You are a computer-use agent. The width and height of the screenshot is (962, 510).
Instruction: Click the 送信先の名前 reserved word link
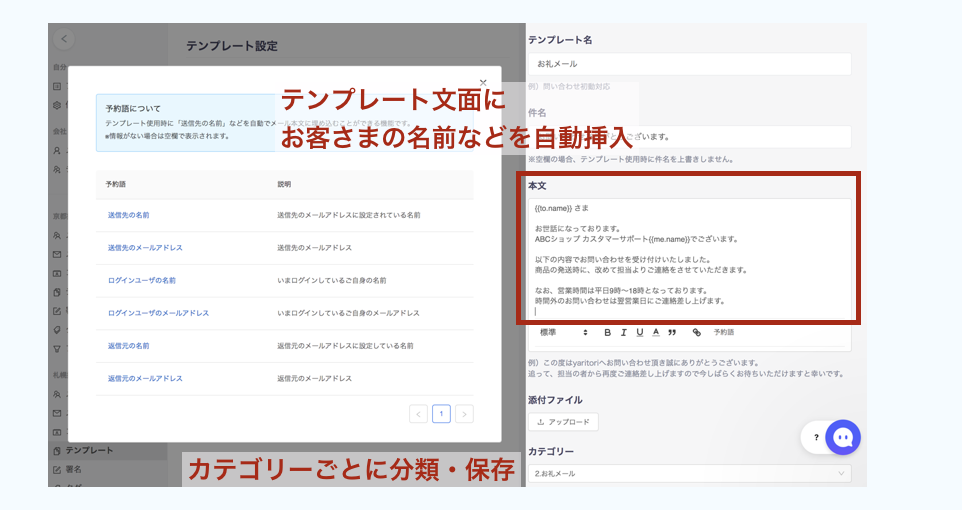[128, 215]
